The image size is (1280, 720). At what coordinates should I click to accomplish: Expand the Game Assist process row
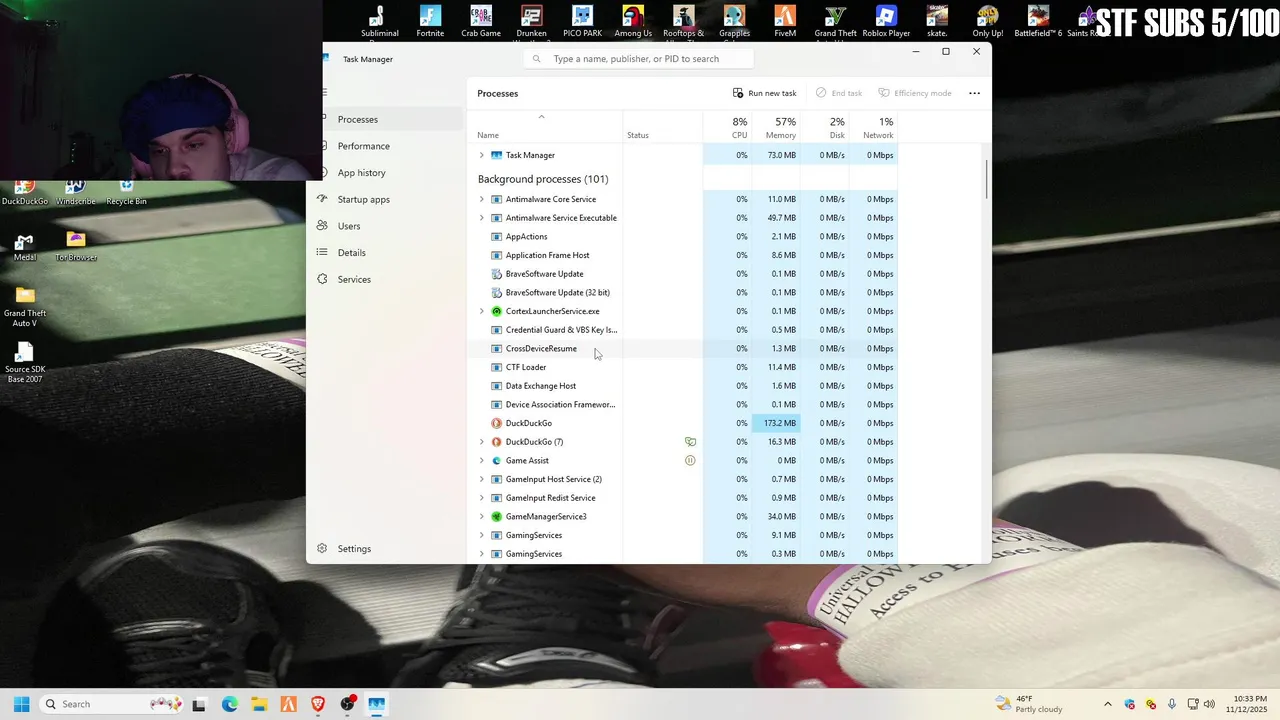coord(481,461)
